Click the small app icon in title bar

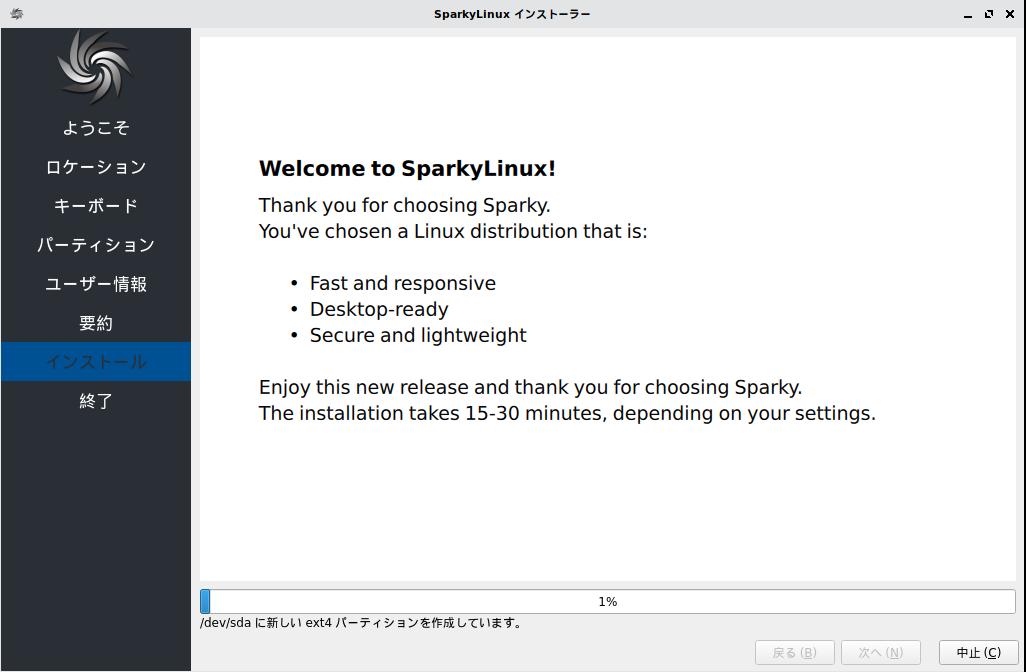coord(17,14)
